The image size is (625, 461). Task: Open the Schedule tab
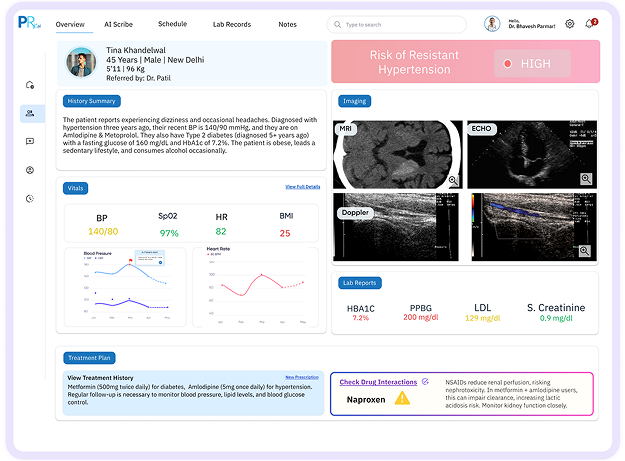[x=172, y=24]
